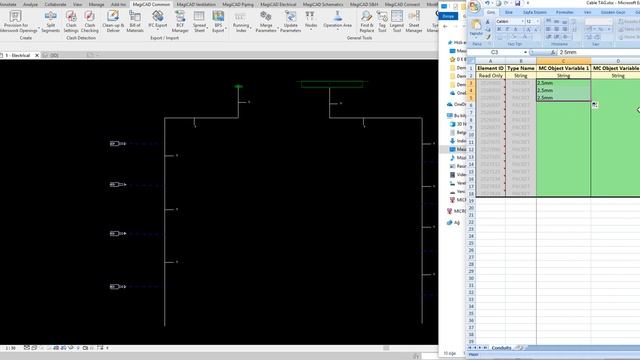Click the Excel Select All corner
640x360 pixels.
(x=471, y=61)
